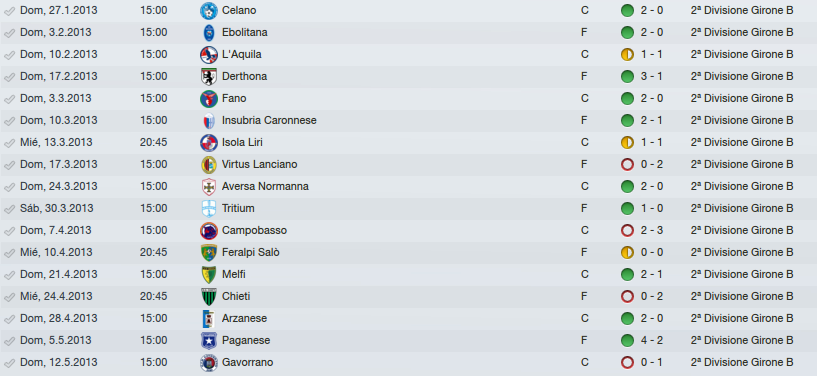817x376 pixels.
Task: Click the L'Aquila team badge
Action: coord(209,55)
